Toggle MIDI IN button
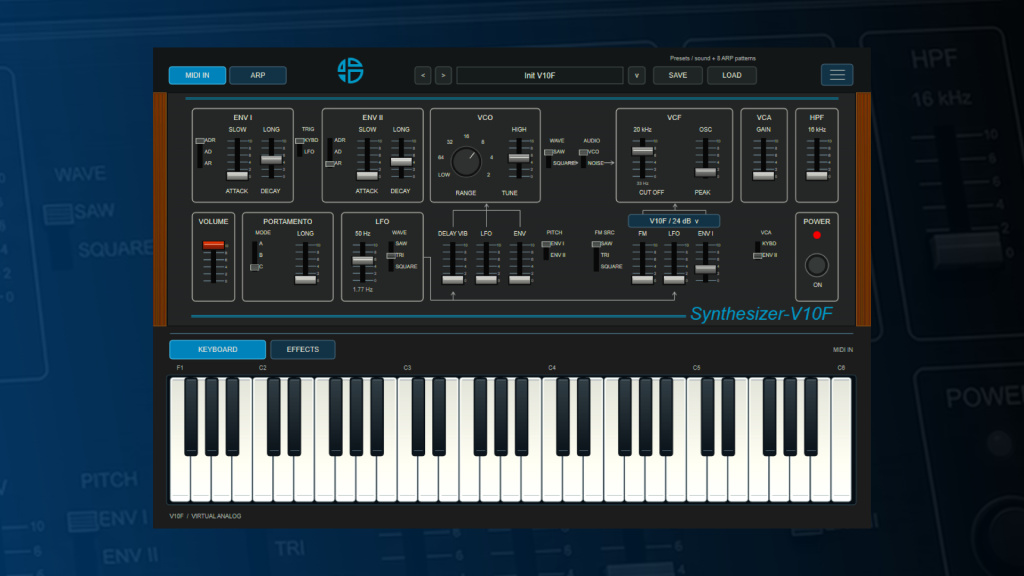The height and width of the screenshot is (576, 1024). pos(197,75)
